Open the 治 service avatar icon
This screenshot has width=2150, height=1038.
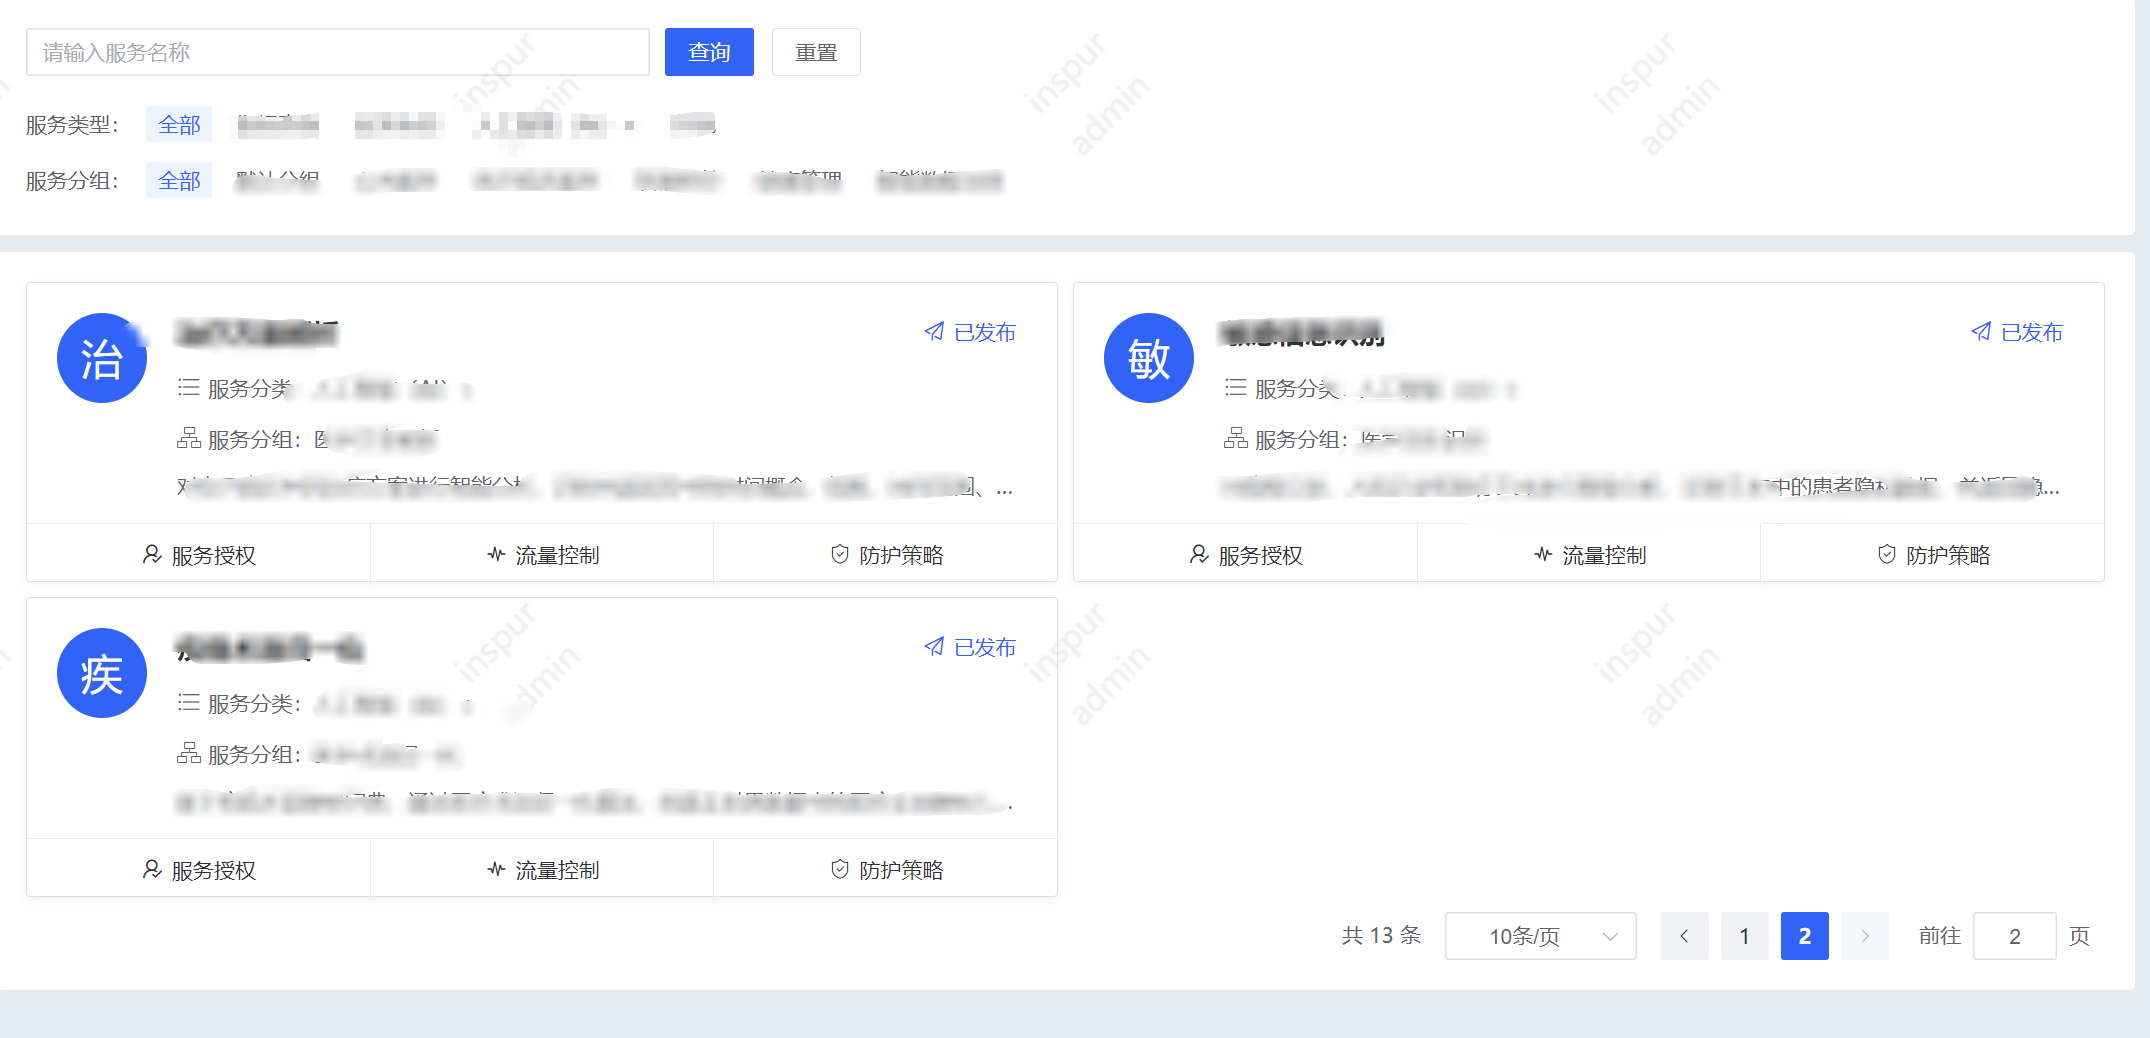coord(102,358)
